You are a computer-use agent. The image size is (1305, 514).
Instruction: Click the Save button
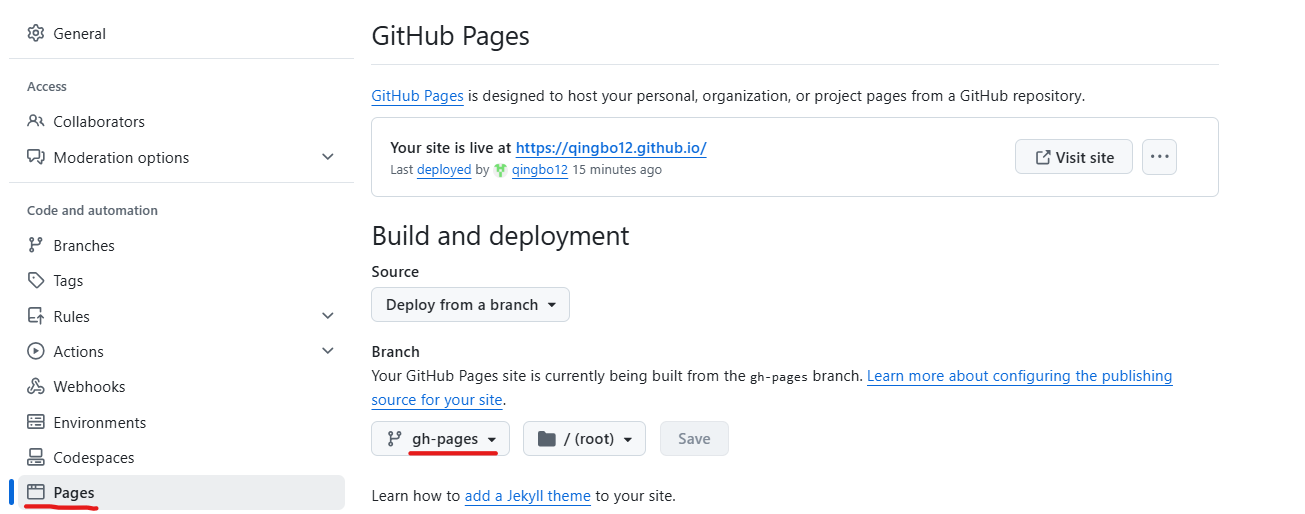point(694,439)
